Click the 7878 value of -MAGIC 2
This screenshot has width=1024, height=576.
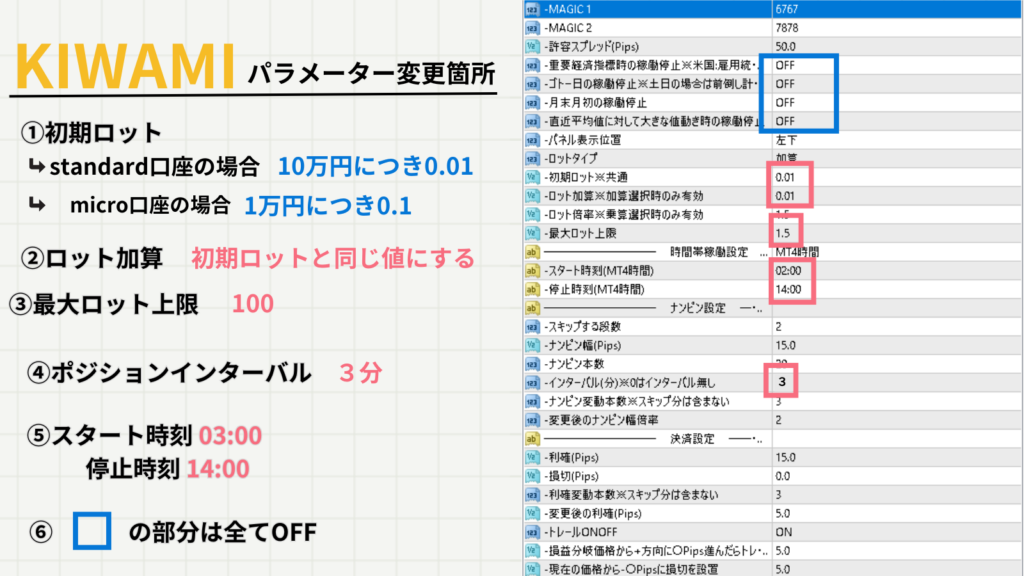pyautogui.click(x=786, y=28)
